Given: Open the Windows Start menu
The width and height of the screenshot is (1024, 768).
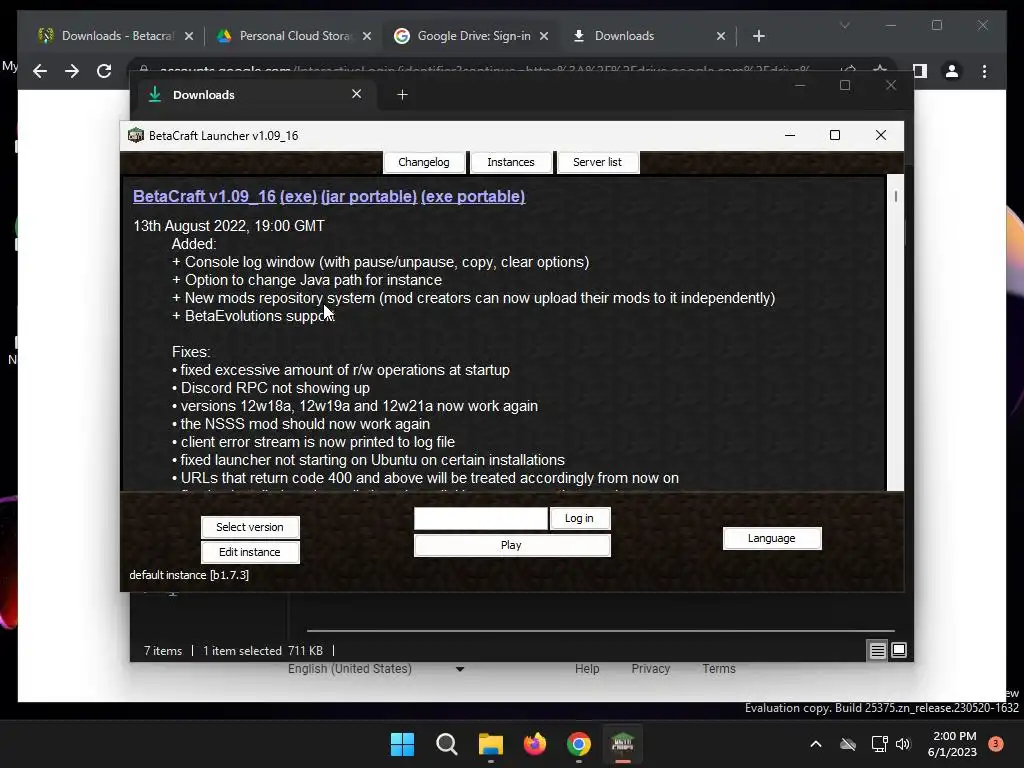Looking at the screenshot, I should pos(402,744).
